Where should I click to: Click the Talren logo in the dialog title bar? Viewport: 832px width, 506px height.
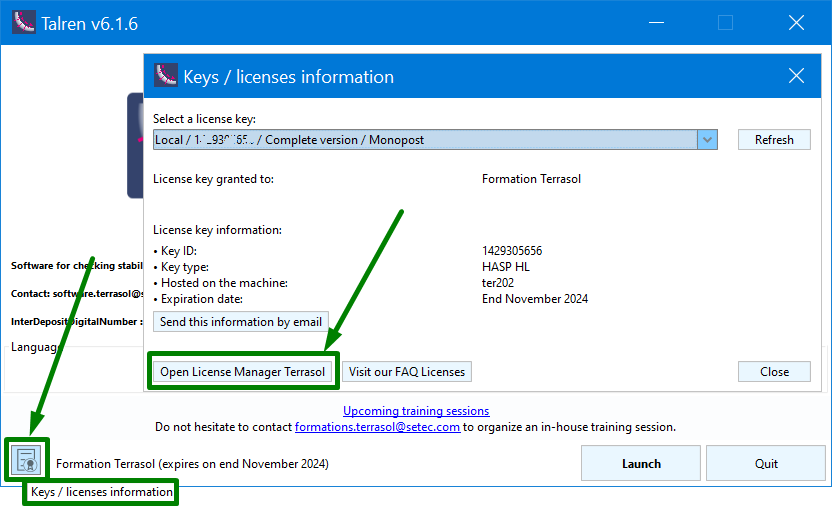click(166, 75)
